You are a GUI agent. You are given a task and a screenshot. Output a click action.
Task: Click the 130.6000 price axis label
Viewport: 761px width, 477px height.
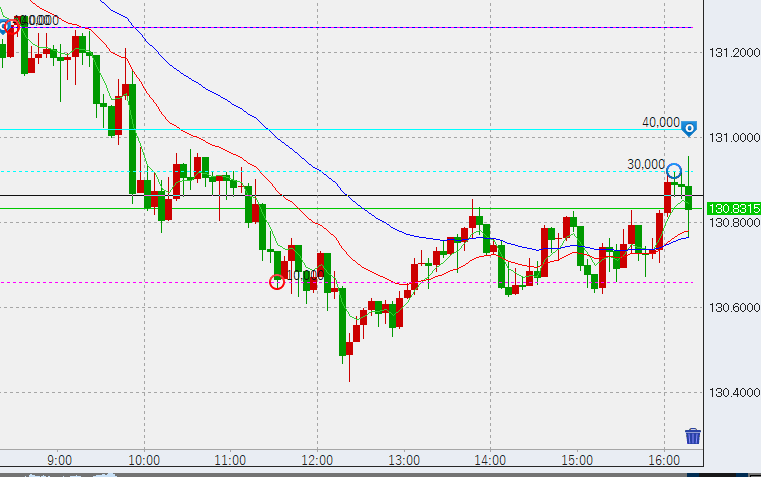(733, 307)
